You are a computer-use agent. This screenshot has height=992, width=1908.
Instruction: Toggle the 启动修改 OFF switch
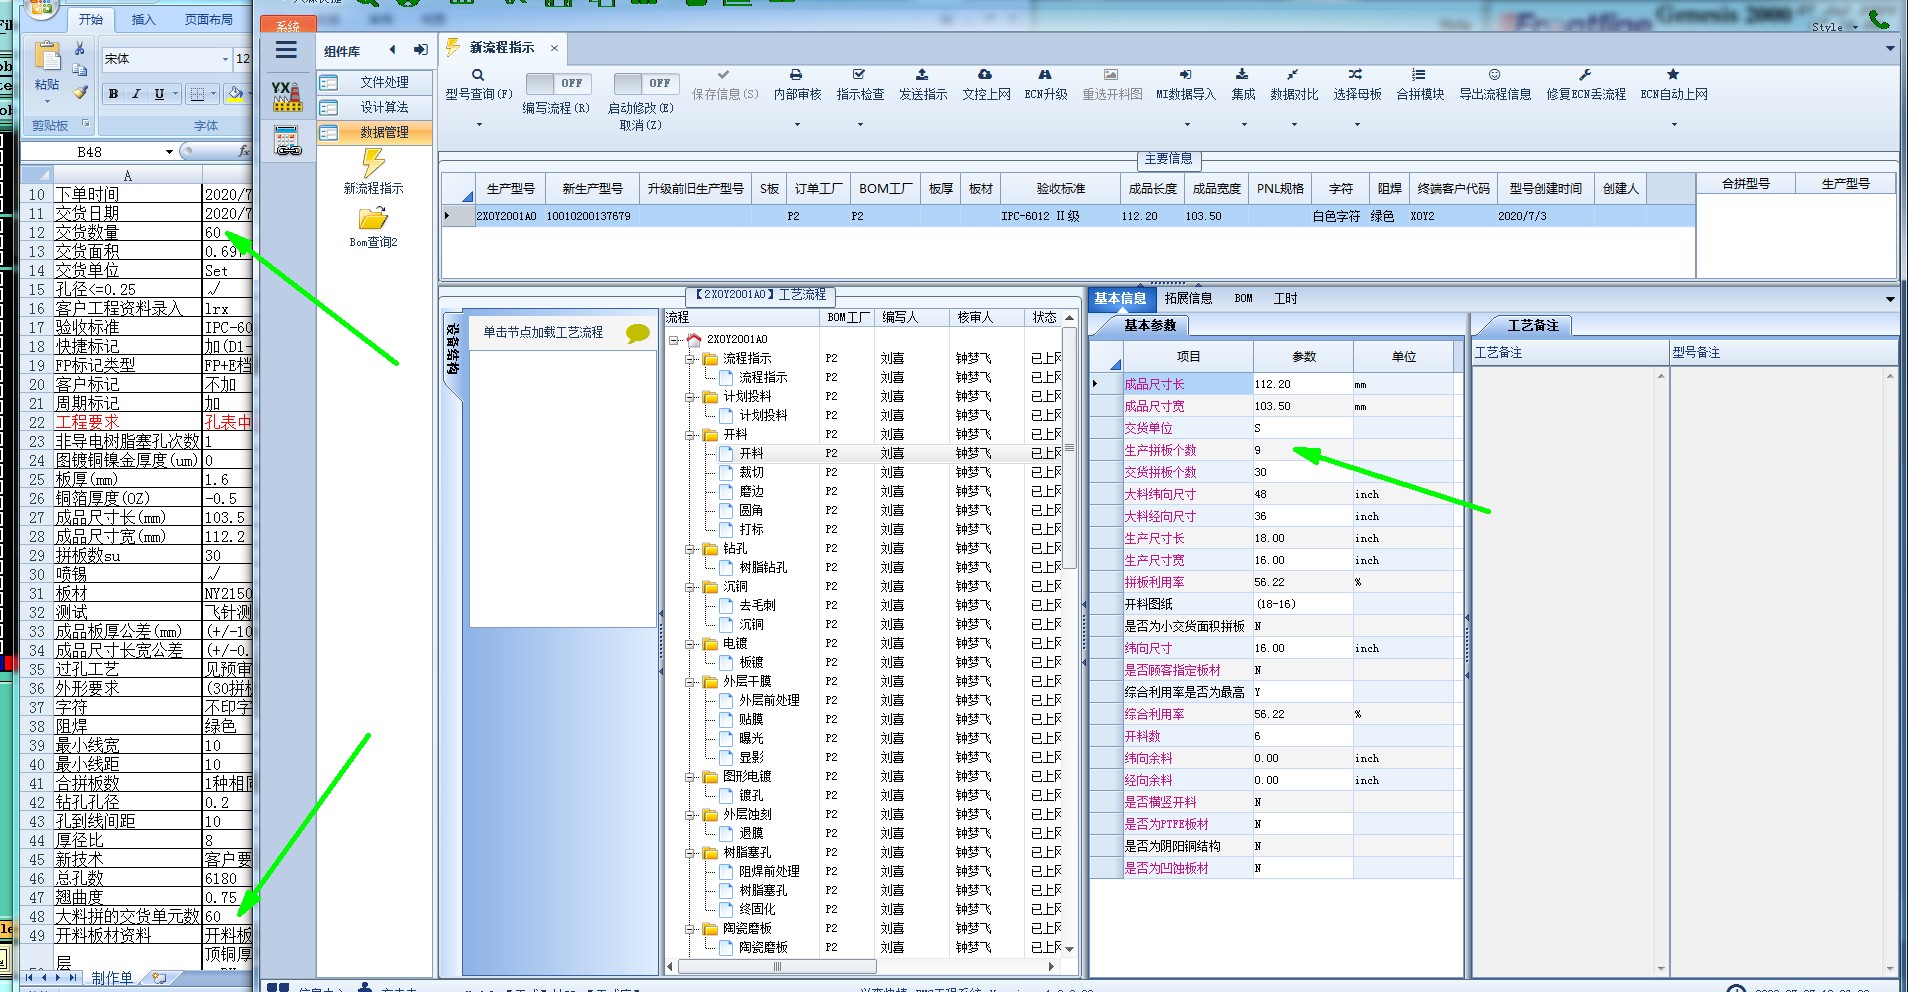click(646, 83)
